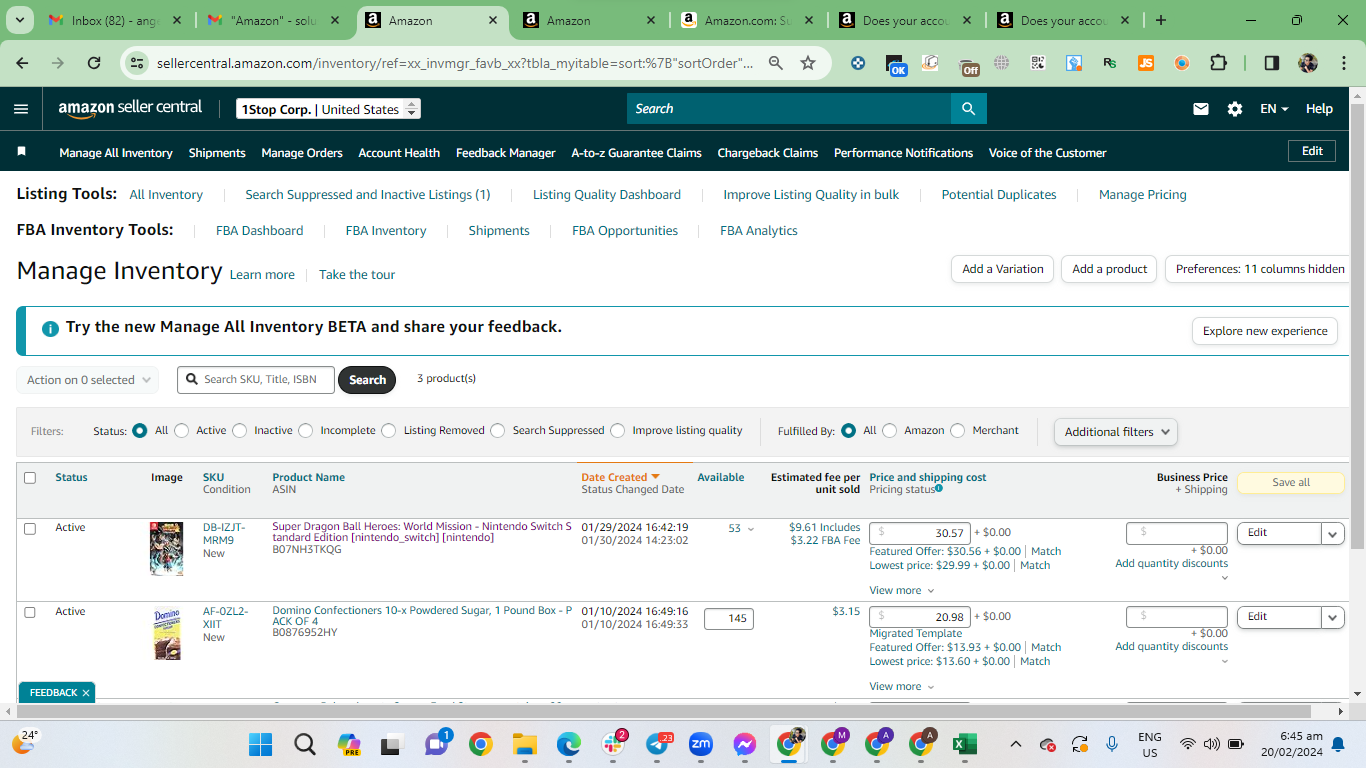The height and width of the screenshot is (768, 1366).
Task: Click the Chrome back arrow
Action: click(x=22, y=63)
